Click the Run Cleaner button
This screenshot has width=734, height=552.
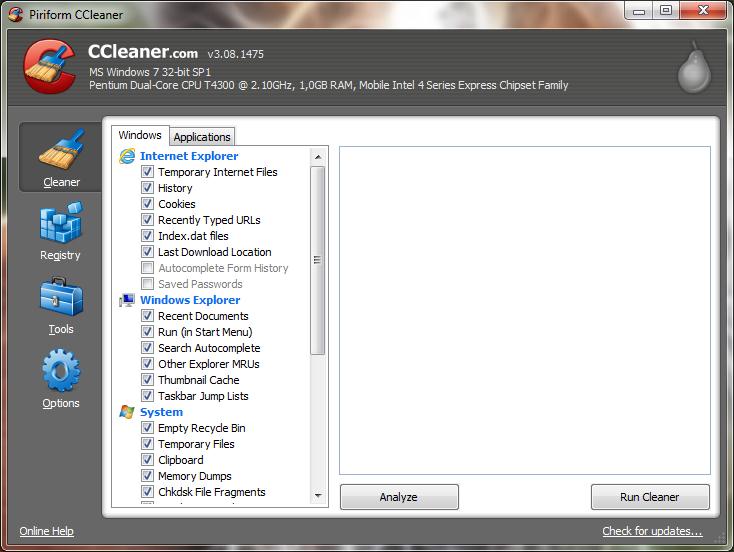650,497
